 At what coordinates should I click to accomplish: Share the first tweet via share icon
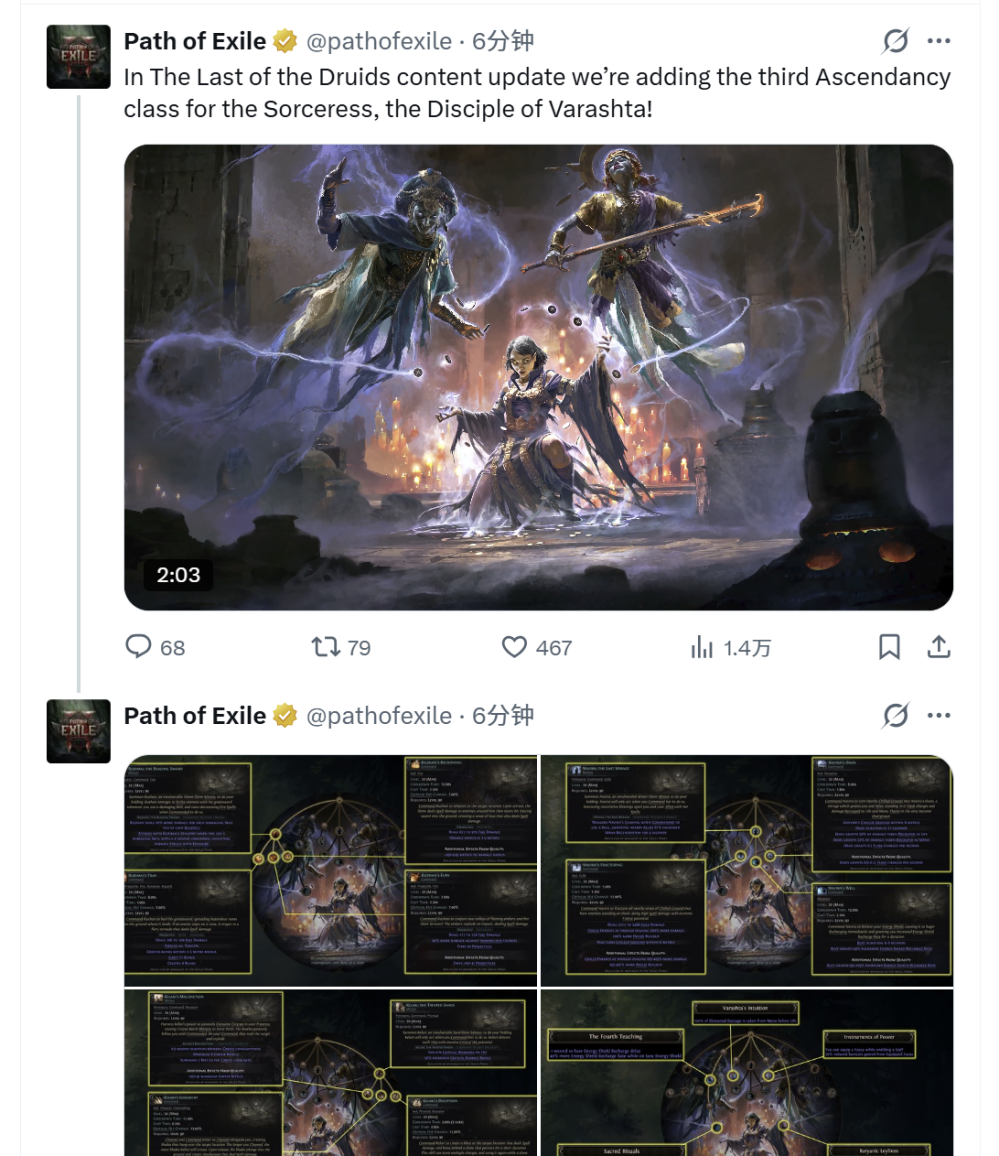(x=938, y=647)
